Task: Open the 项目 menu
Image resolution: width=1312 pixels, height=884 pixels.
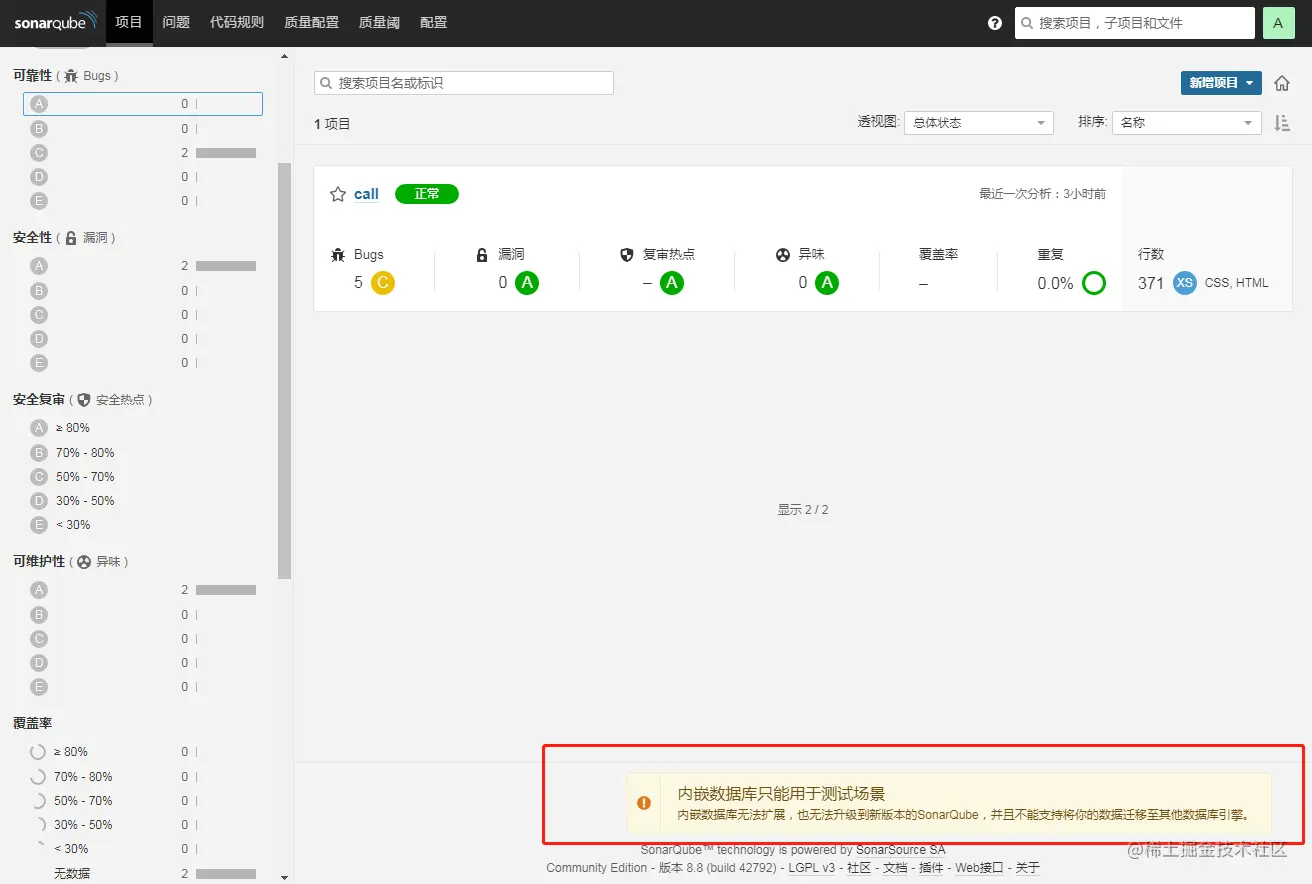Action: (129, 22)
